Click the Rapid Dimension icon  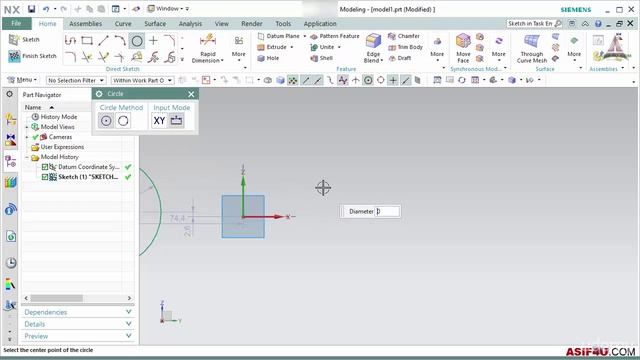pos(208,41)
